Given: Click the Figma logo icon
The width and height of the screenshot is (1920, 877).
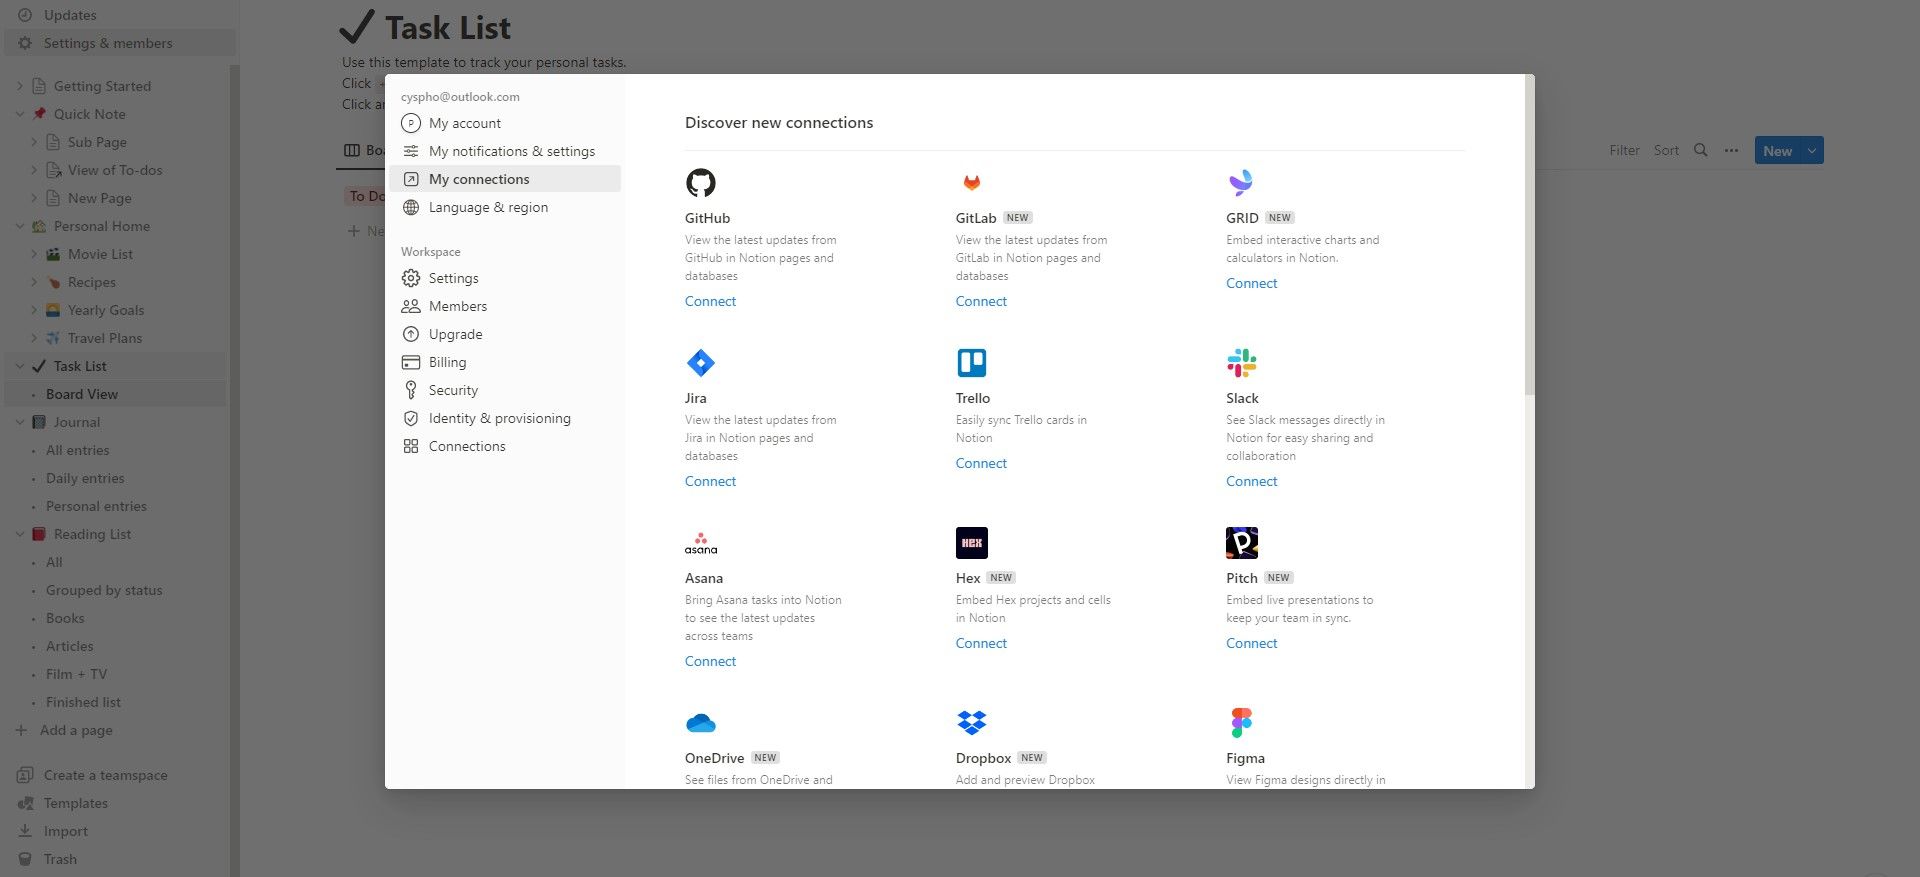Looking at the screenshot, I should pos(1241,722).
